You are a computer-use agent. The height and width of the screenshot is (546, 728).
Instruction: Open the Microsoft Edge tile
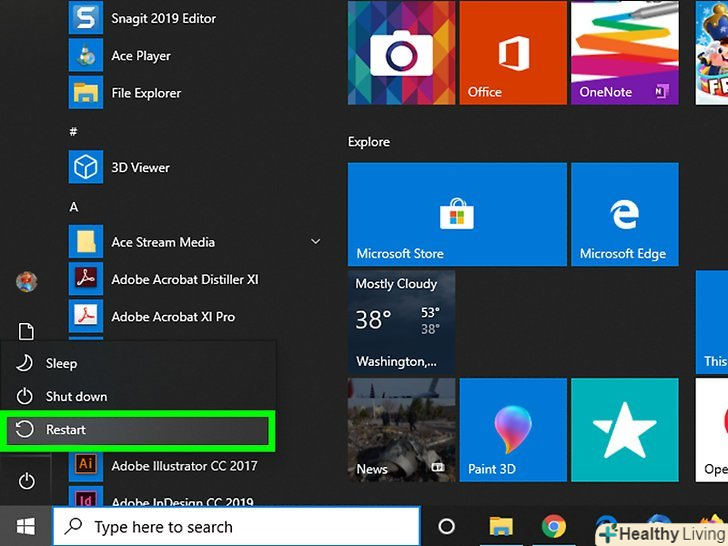[x=623, y=214]
